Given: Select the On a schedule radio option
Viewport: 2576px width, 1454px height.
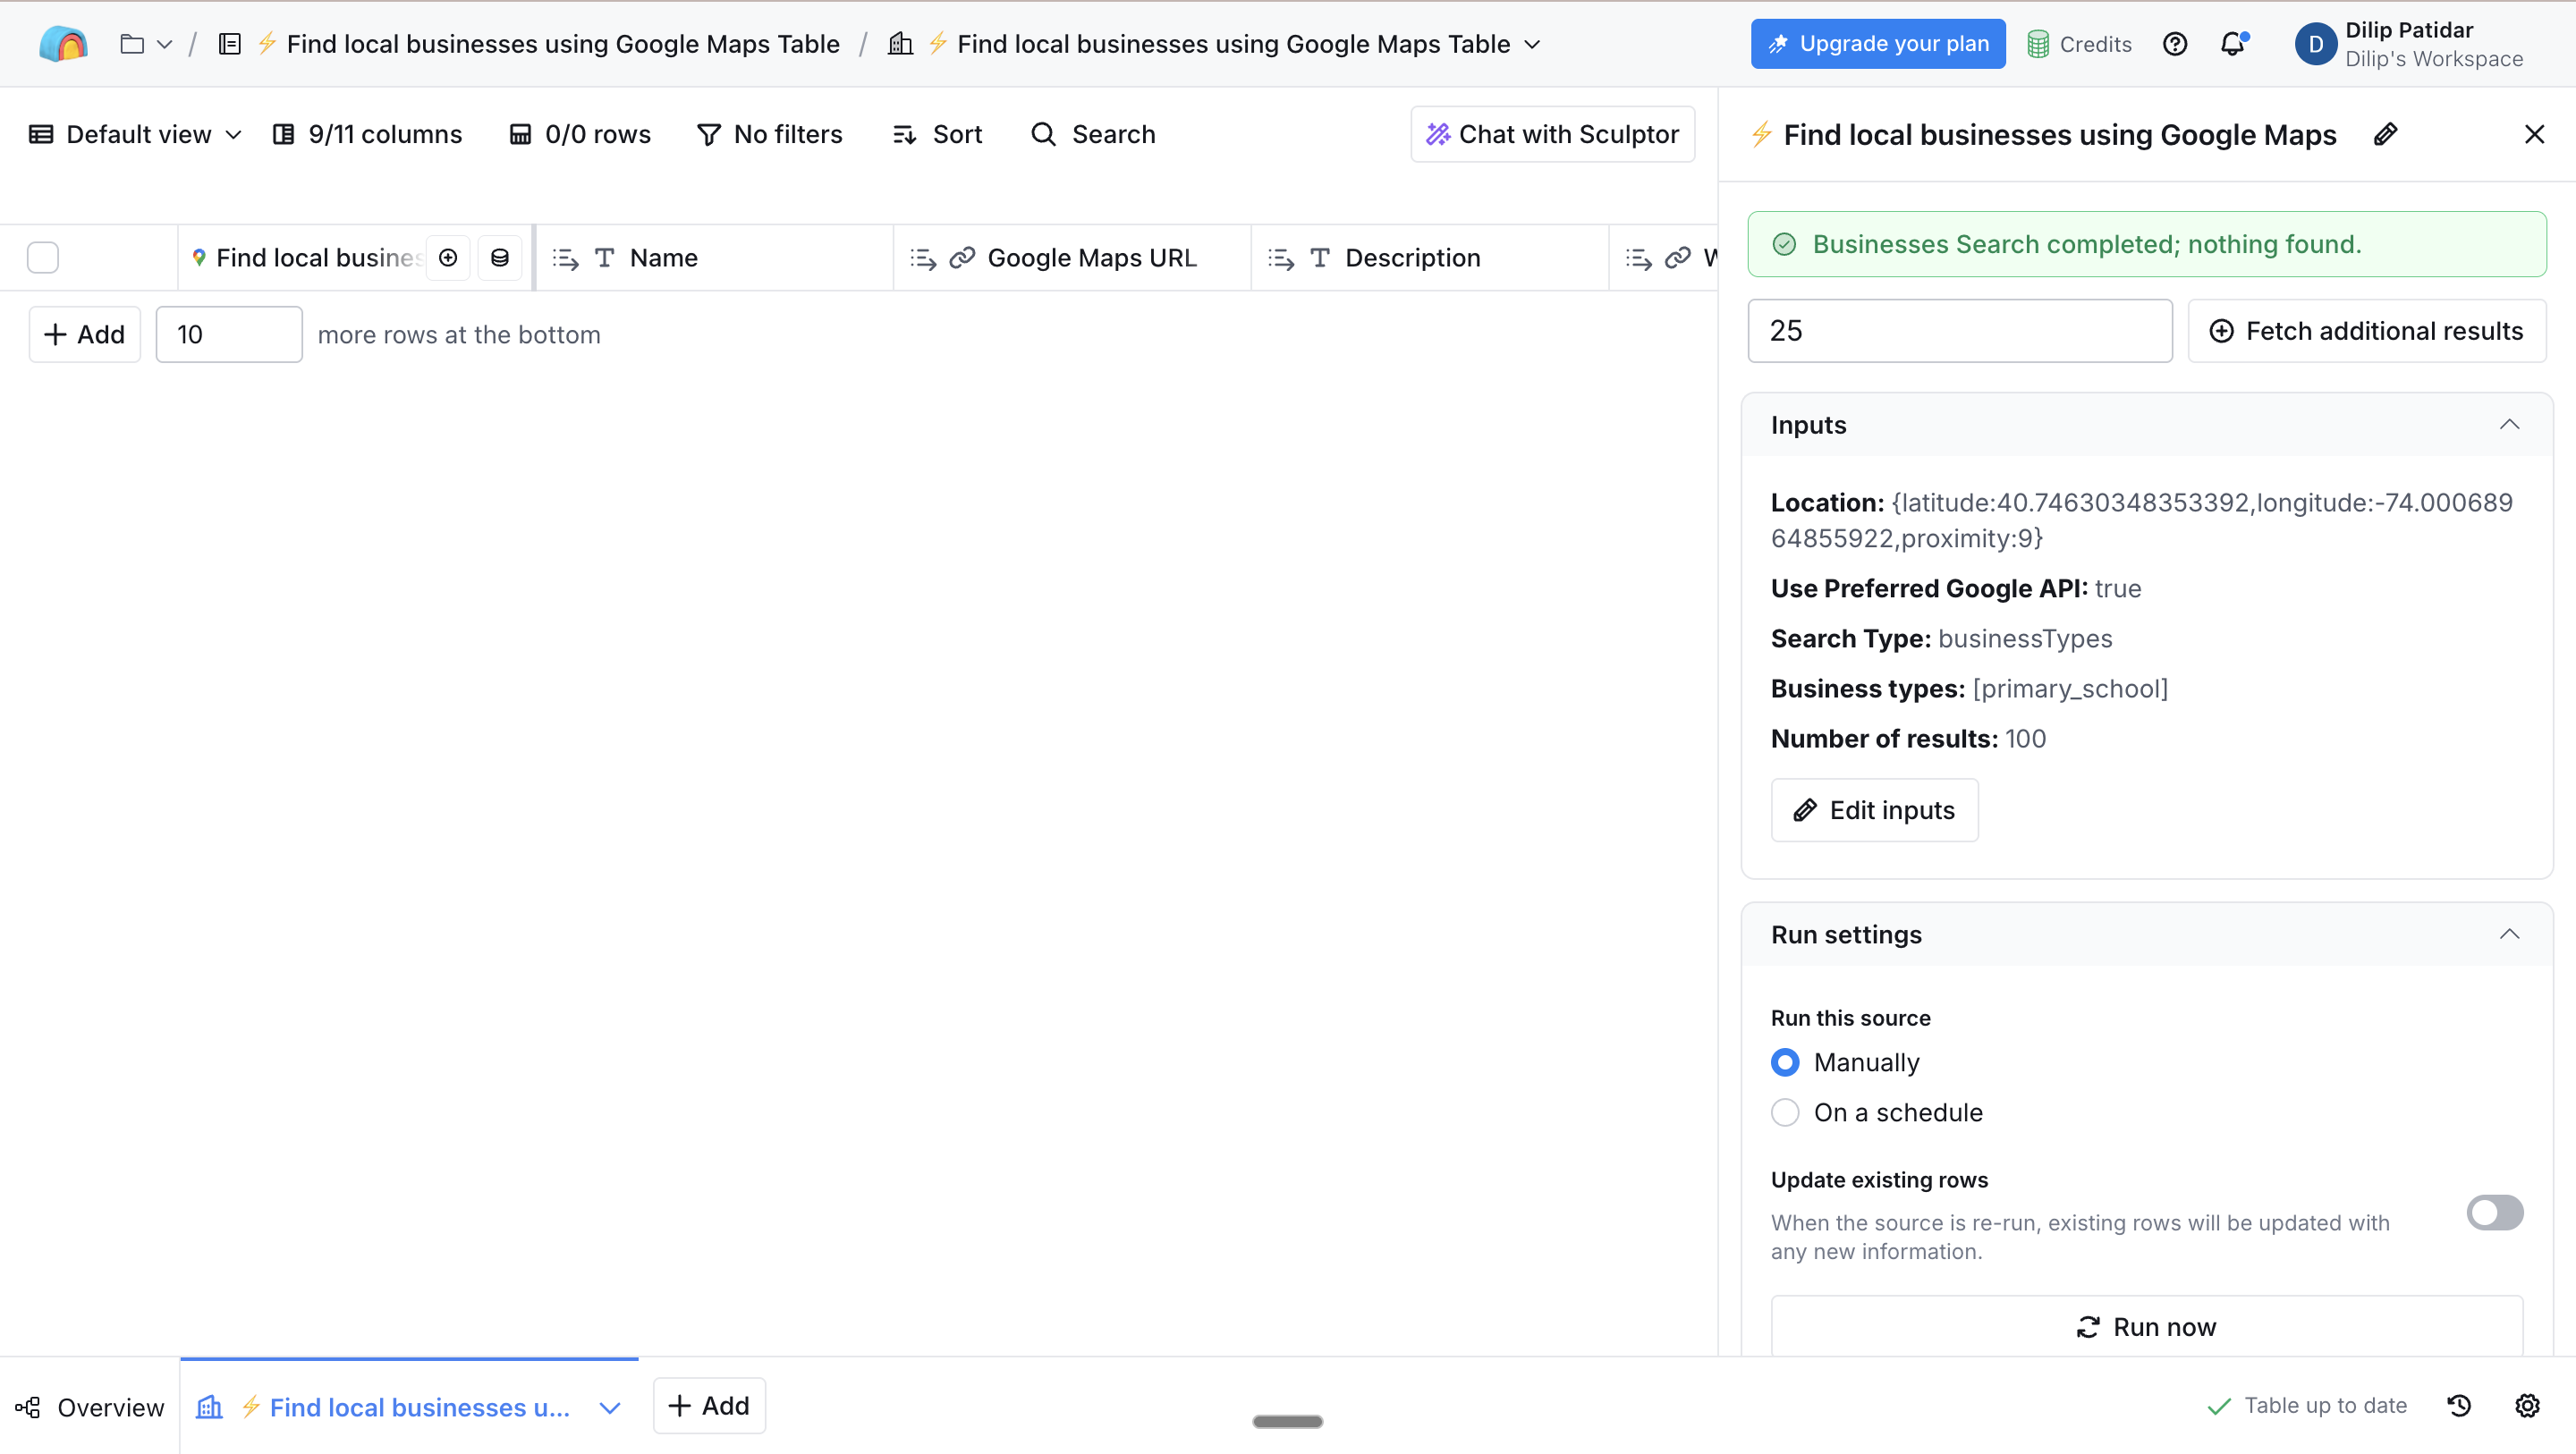Looking at the screenshot, I should [1785, 1112].
